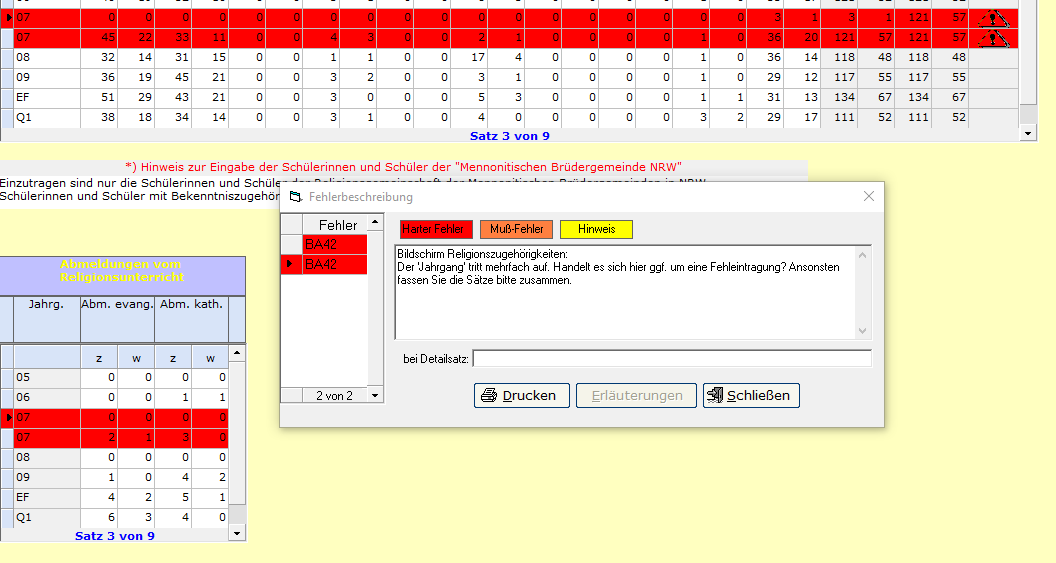Click the second row's warning triangle icon

993,38
